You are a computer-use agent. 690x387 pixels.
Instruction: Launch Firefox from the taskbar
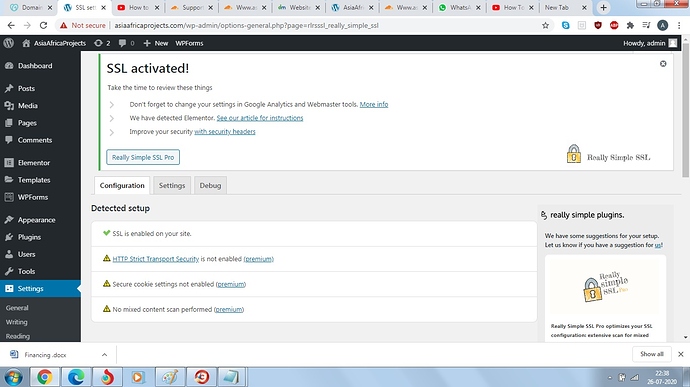pos(107,377)
